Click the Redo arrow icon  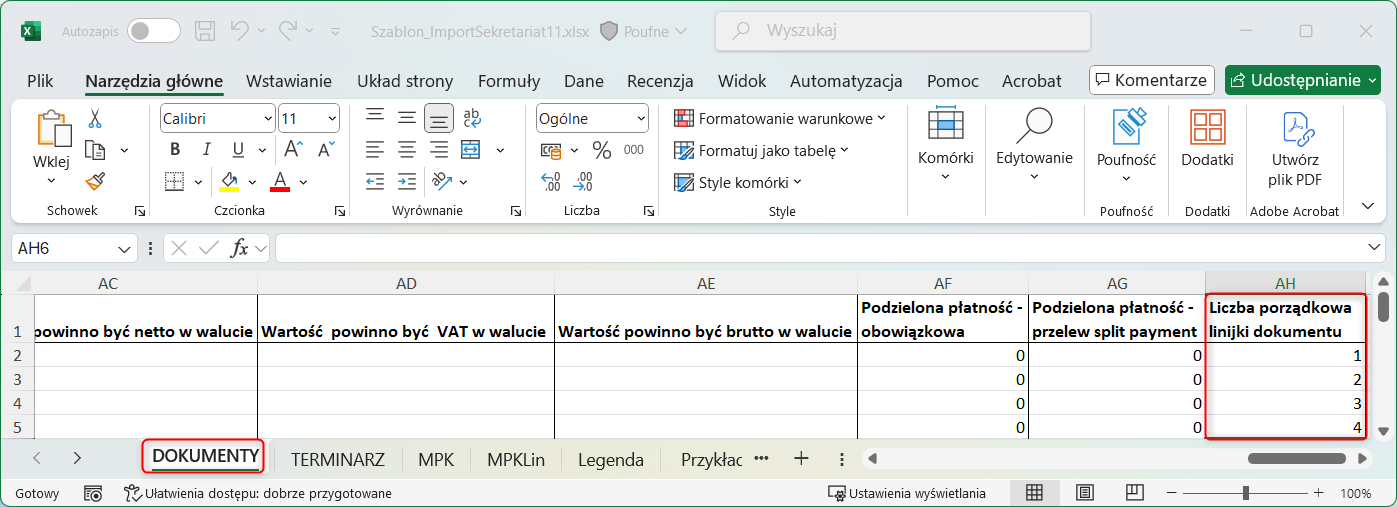click(288, 31)
